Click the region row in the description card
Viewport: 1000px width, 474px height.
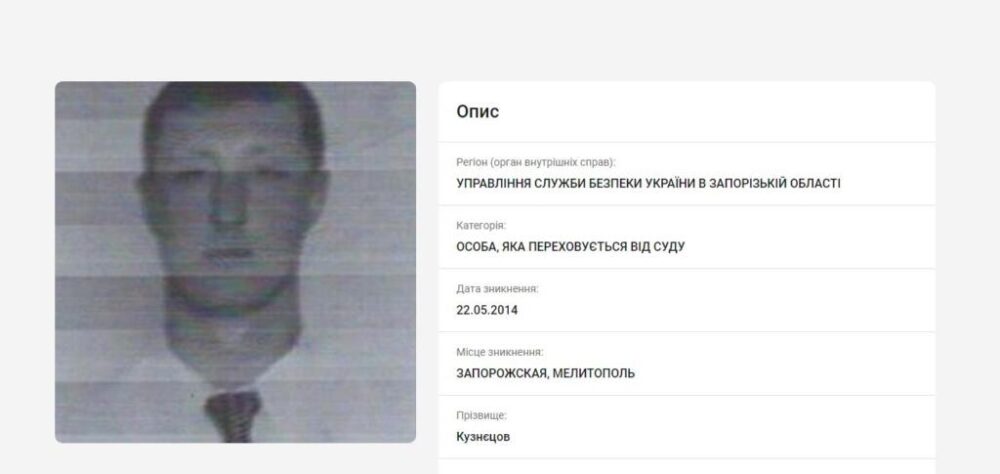[x=687, y=174]
